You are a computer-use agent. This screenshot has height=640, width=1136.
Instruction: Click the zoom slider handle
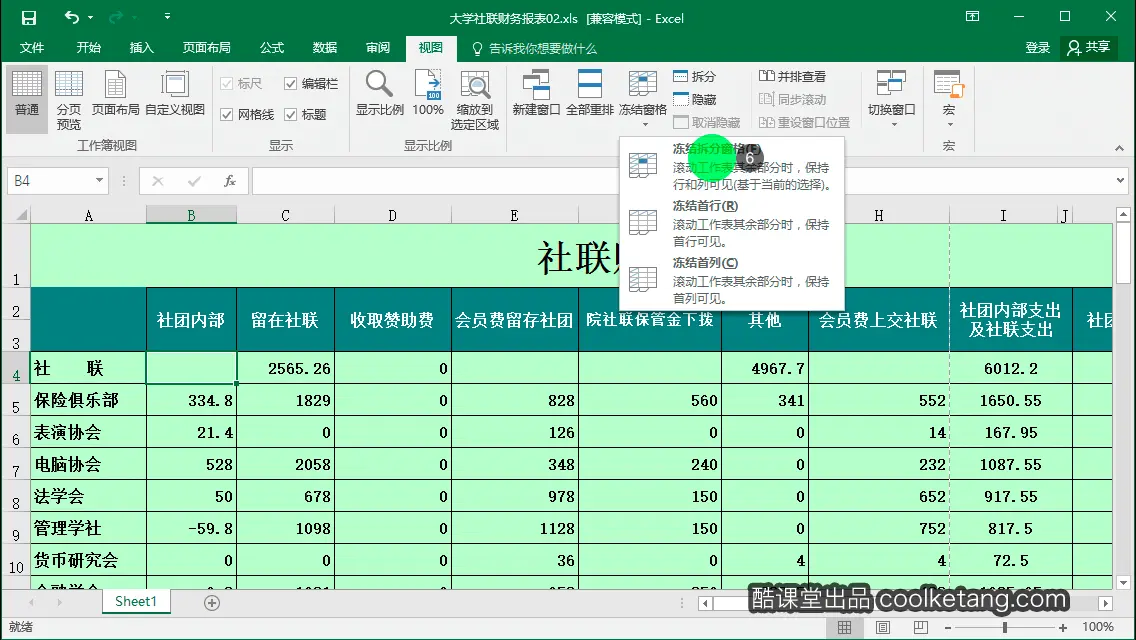[1005, 628]
